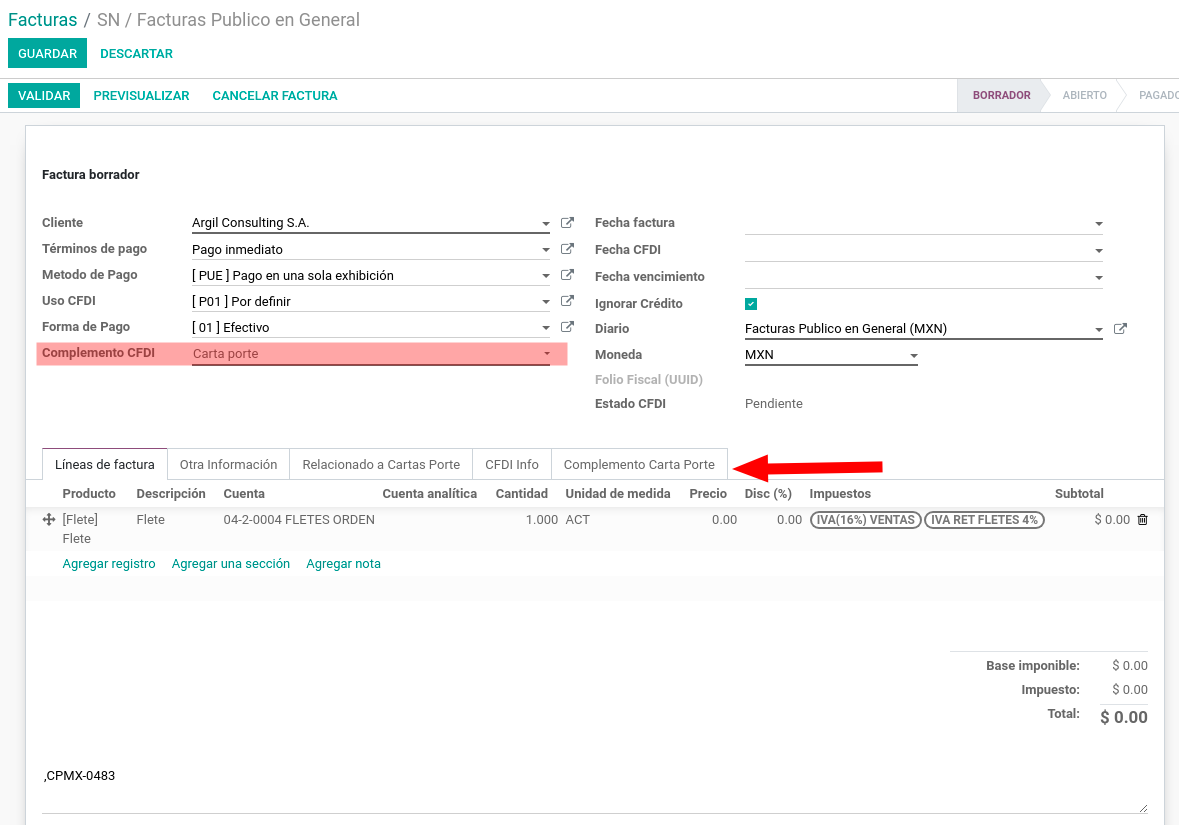Grab the drag handle on the Flete row

(x=48, y=519)
